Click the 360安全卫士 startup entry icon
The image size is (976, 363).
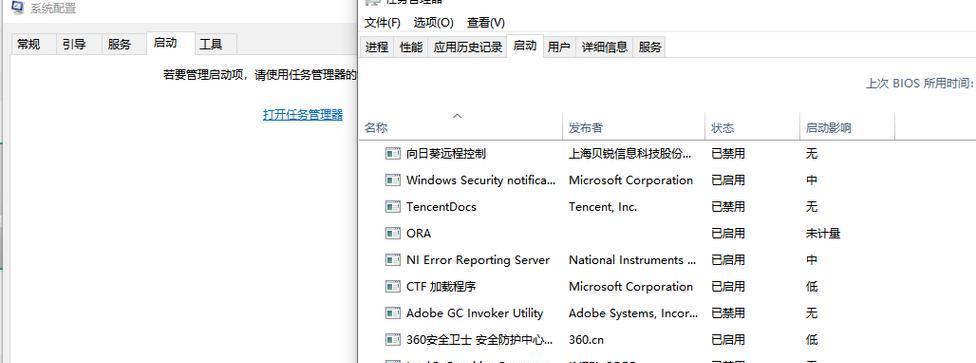pyautogui.click(x=393, y=340)
